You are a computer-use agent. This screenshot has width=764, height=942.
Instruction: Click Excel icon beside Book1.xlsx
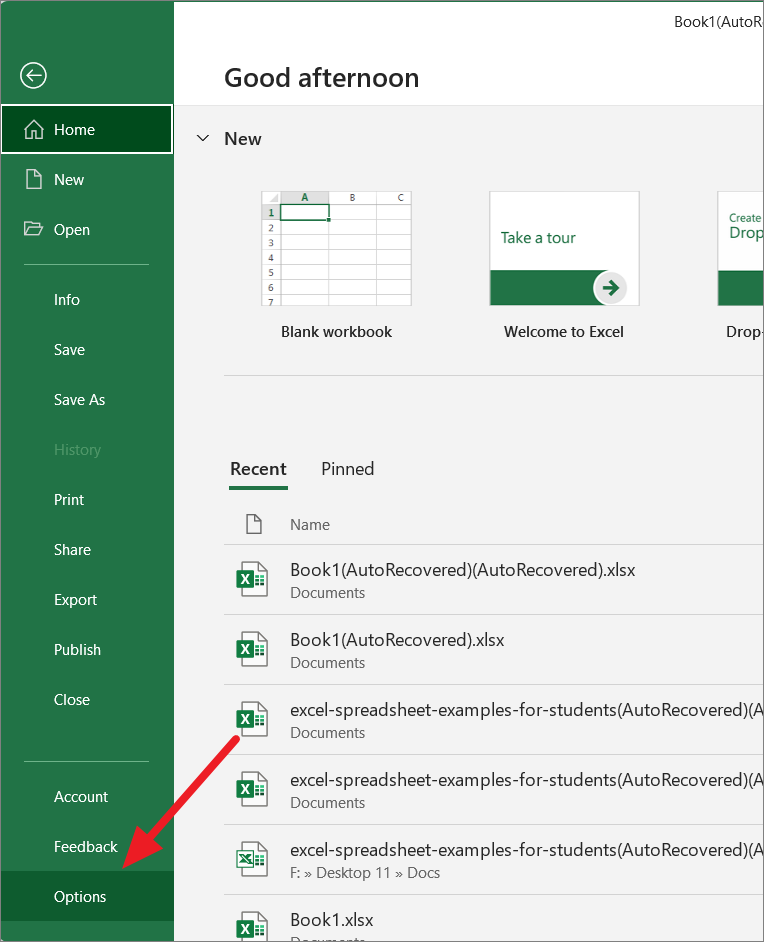pyautogui.click(x=251, y=926)
